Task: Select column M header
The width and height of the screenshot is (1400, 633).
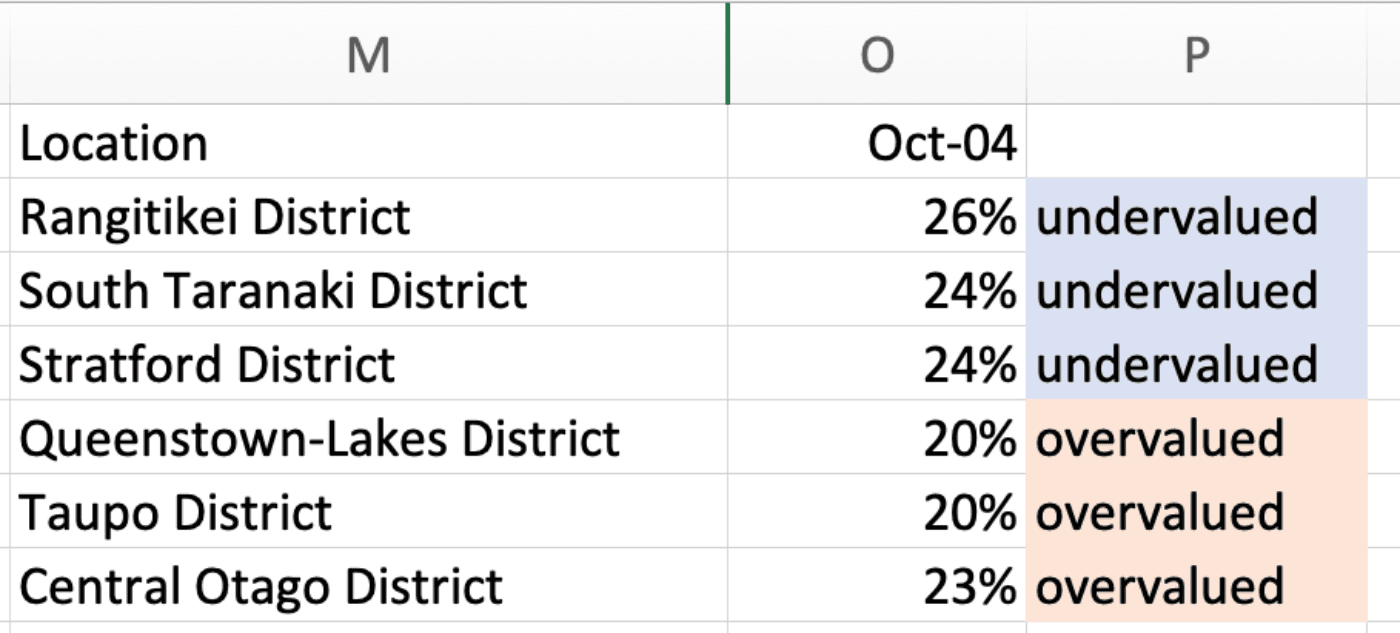Action: point(368,56)
